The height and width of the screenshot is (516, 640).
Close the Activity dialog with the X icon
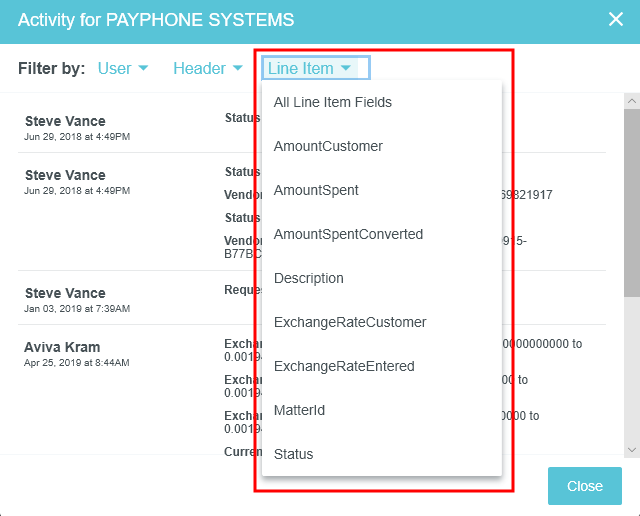pyautogui.click(x=616, y=19)
